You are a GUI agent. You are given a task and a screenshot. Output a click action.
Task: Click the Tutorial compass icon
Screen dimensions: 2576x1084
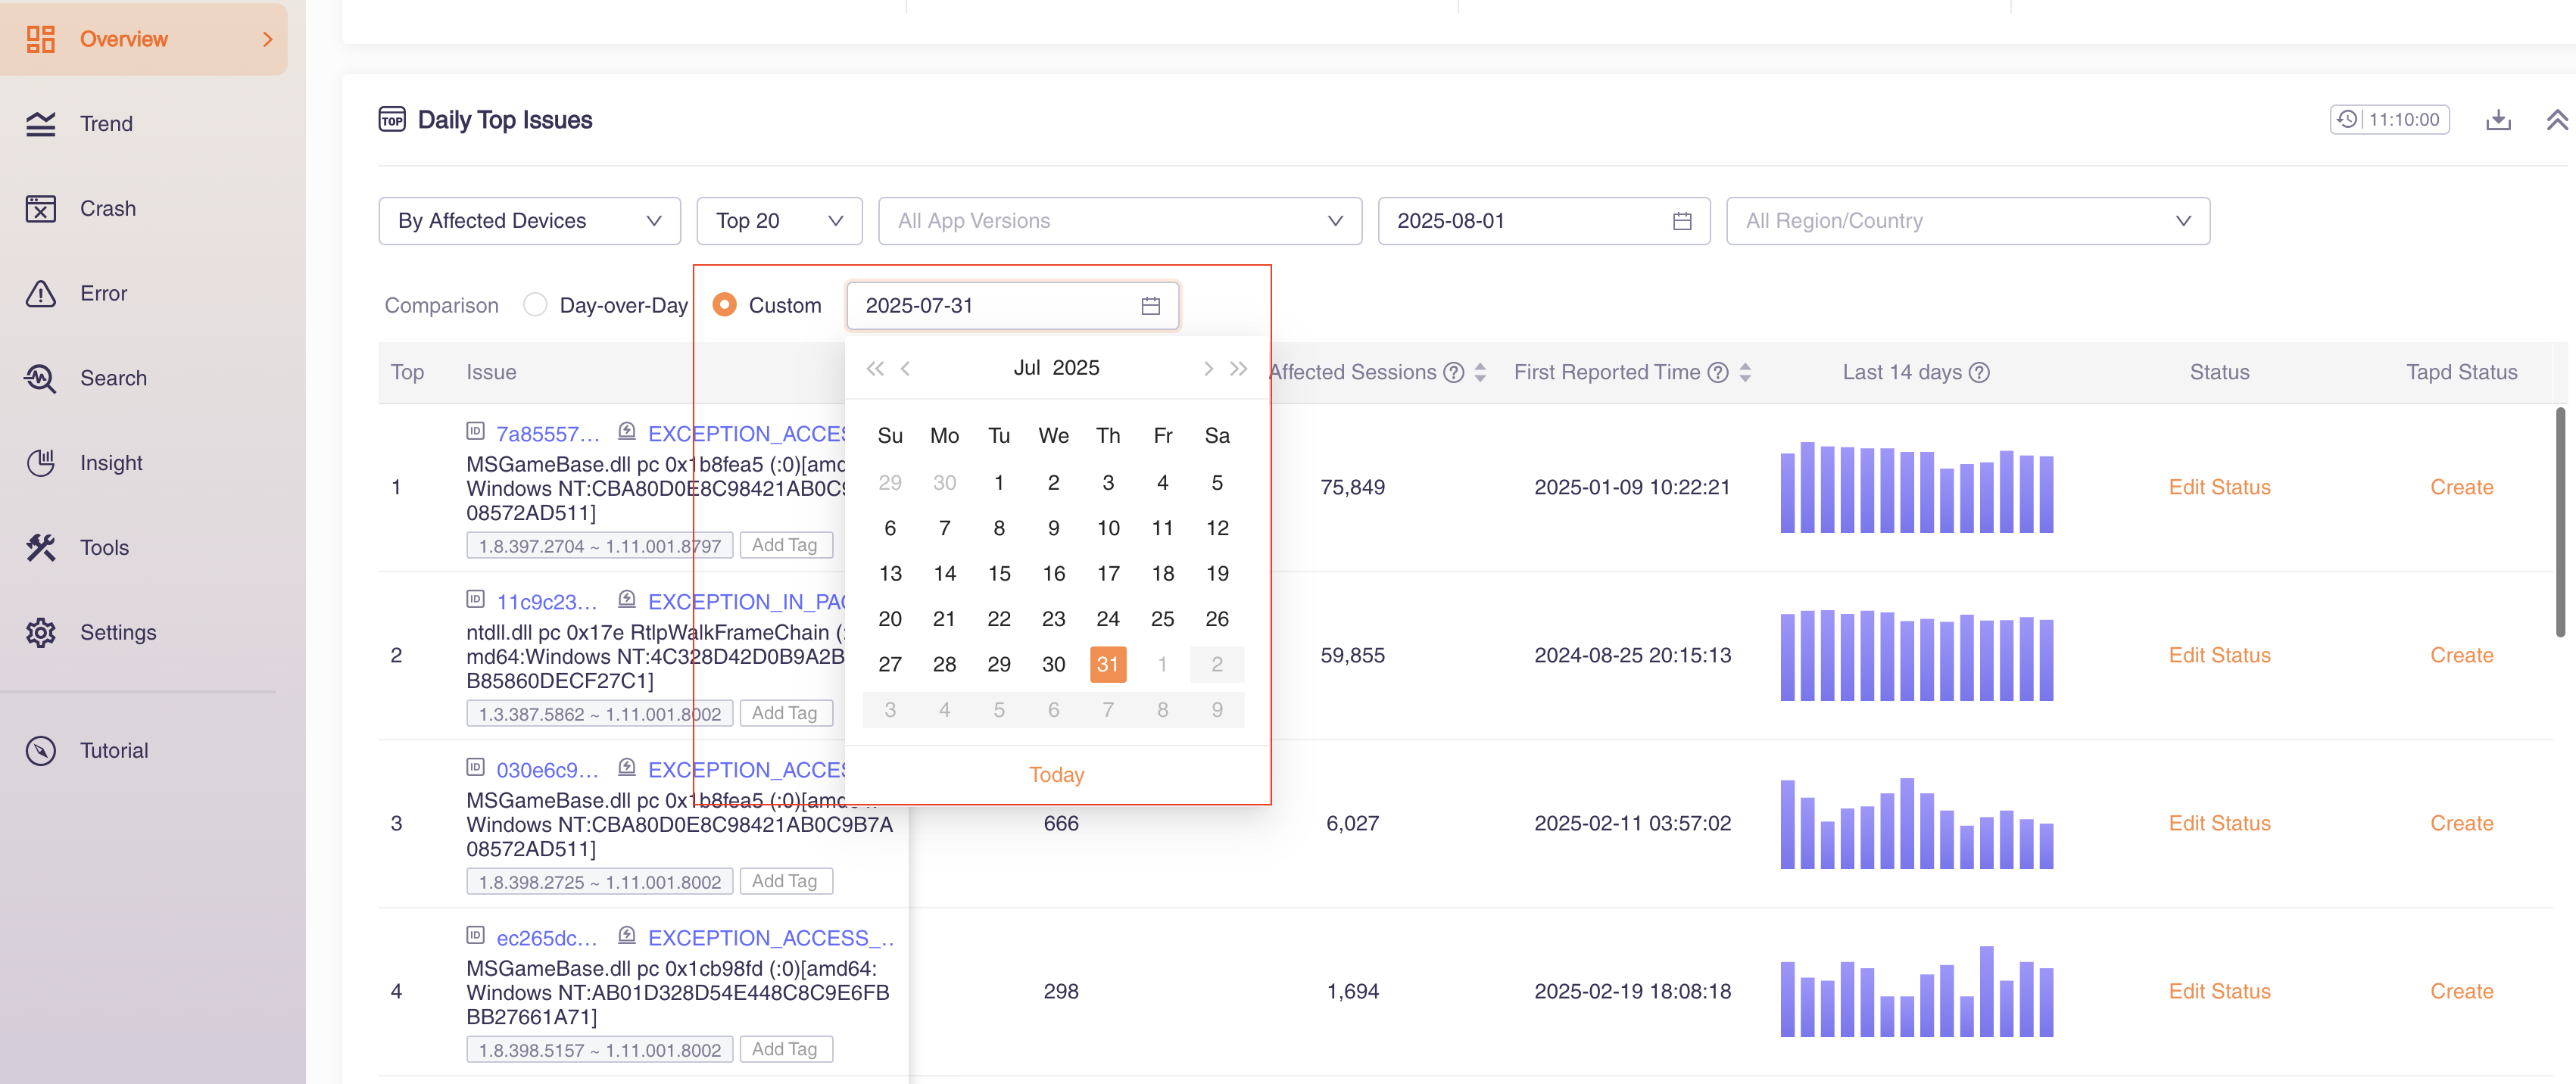[41, 750]
